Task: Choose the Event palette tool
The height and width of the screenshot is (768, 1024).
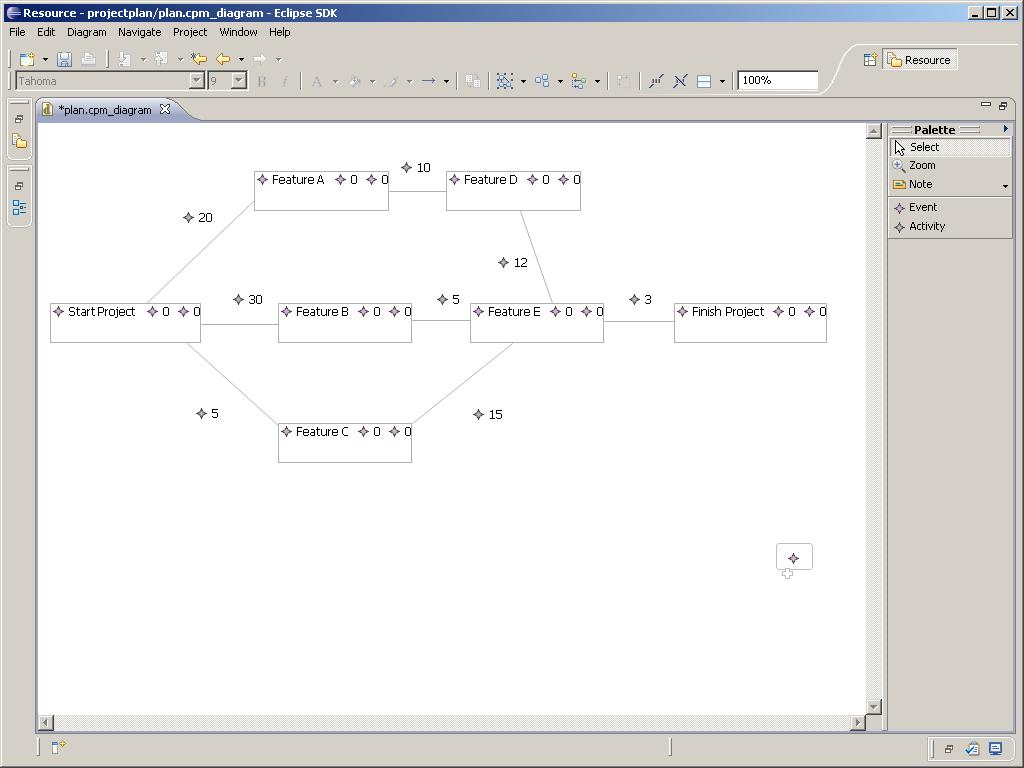Action: point(950,207)
